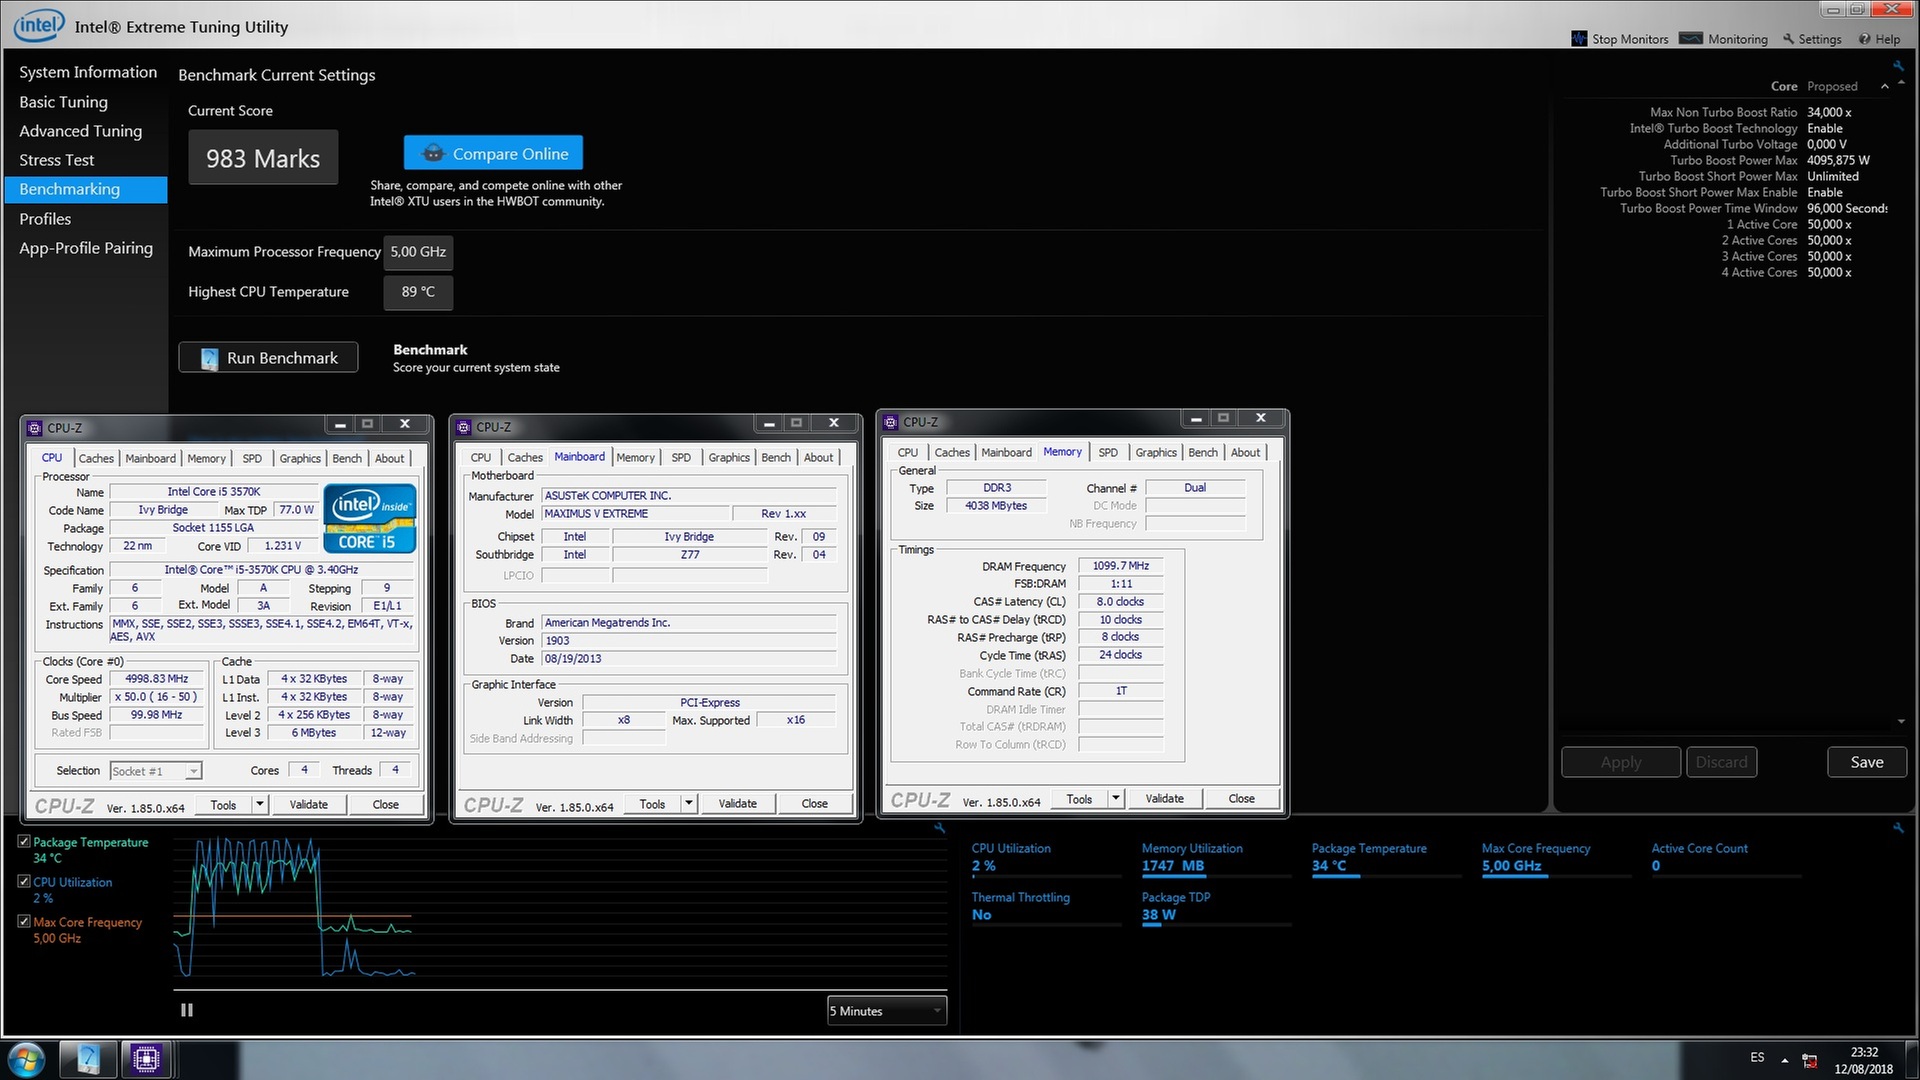Open the Monitoring graph icon
Viewport: 1920px width, 1080px height.
click(1691, 39)
